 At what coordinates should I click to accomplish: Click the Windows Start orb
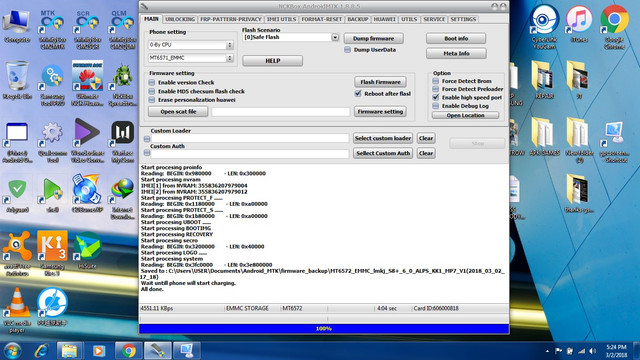[12, 351]
